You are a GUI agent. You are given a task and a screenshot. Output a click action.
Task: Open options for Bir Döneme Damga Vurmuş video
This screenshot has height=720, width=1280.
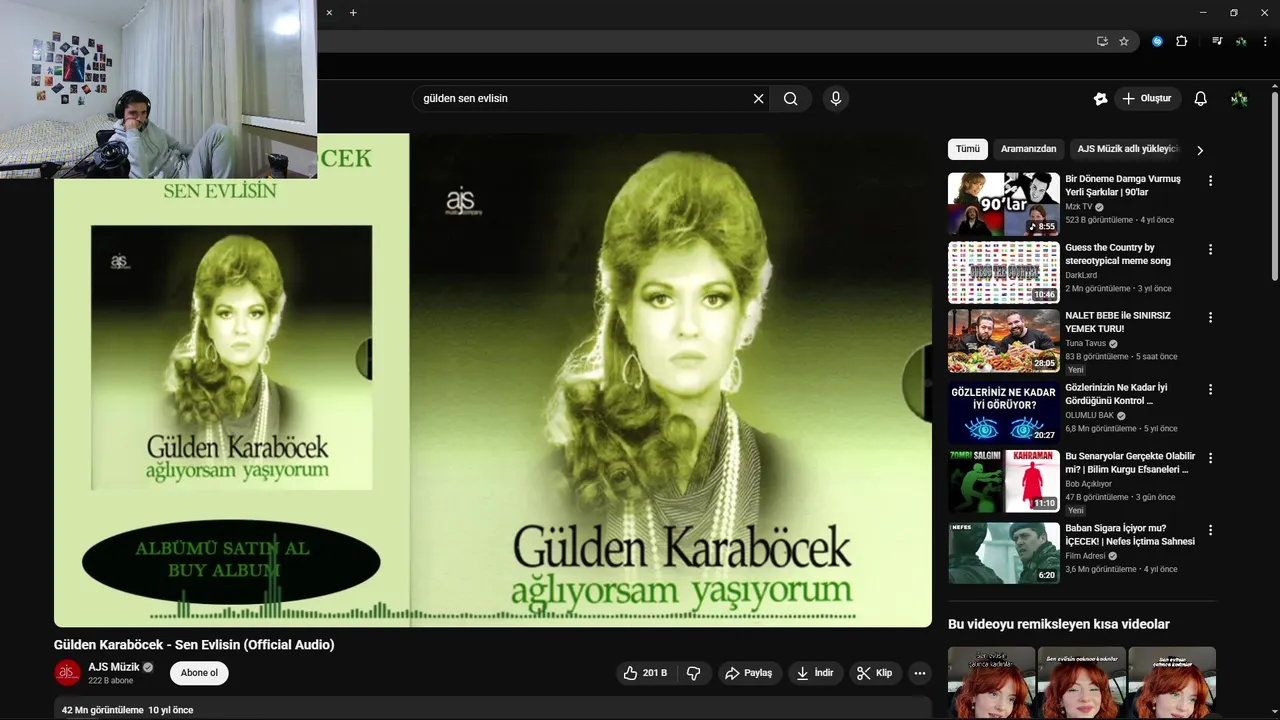(1210, 181)
